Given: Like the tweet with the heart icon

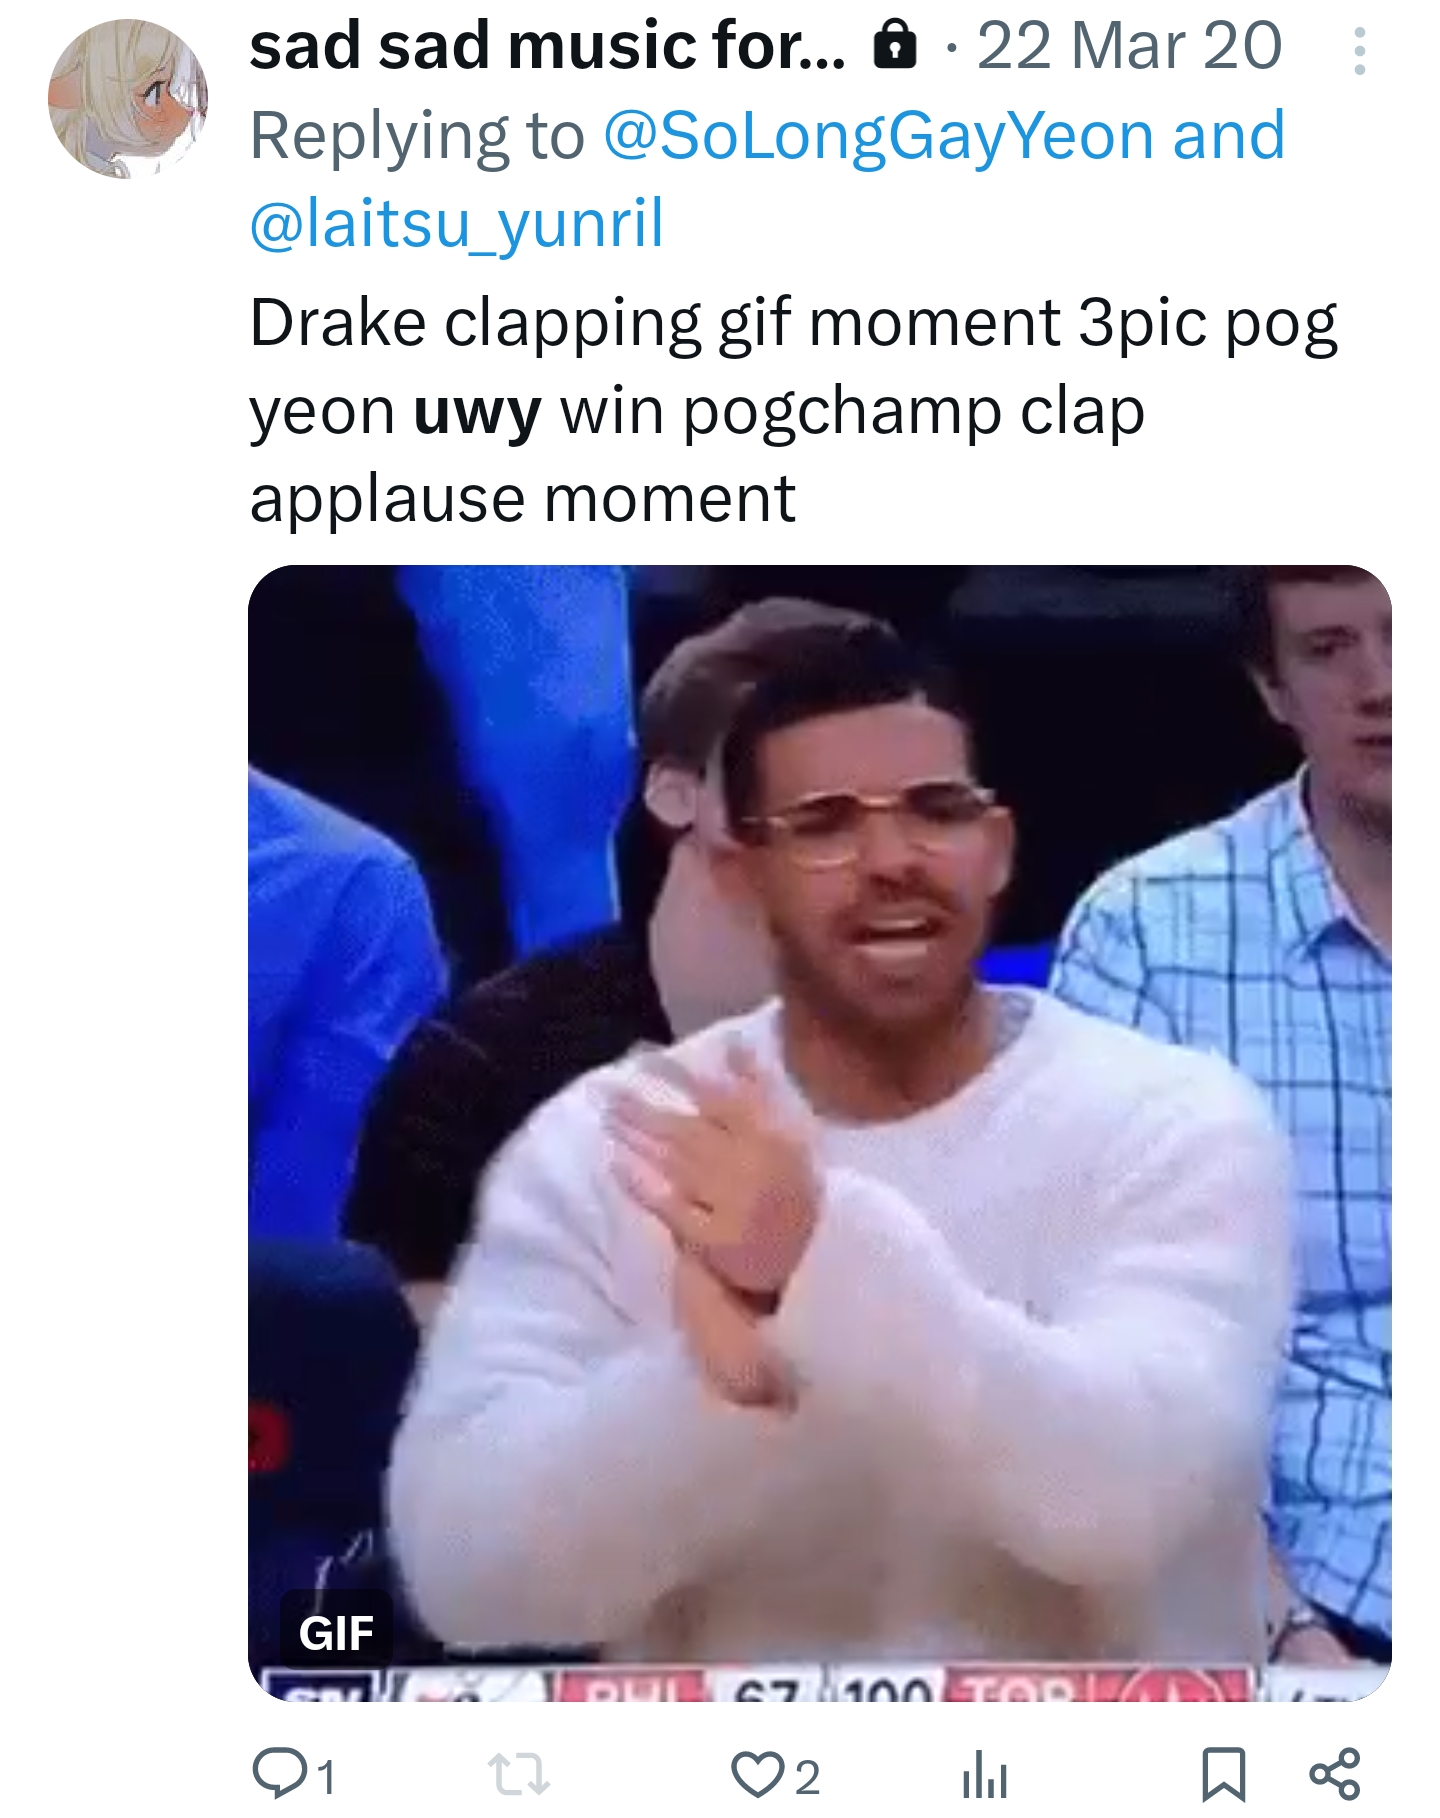Looking at the screenshot, I should point(755,1773).
